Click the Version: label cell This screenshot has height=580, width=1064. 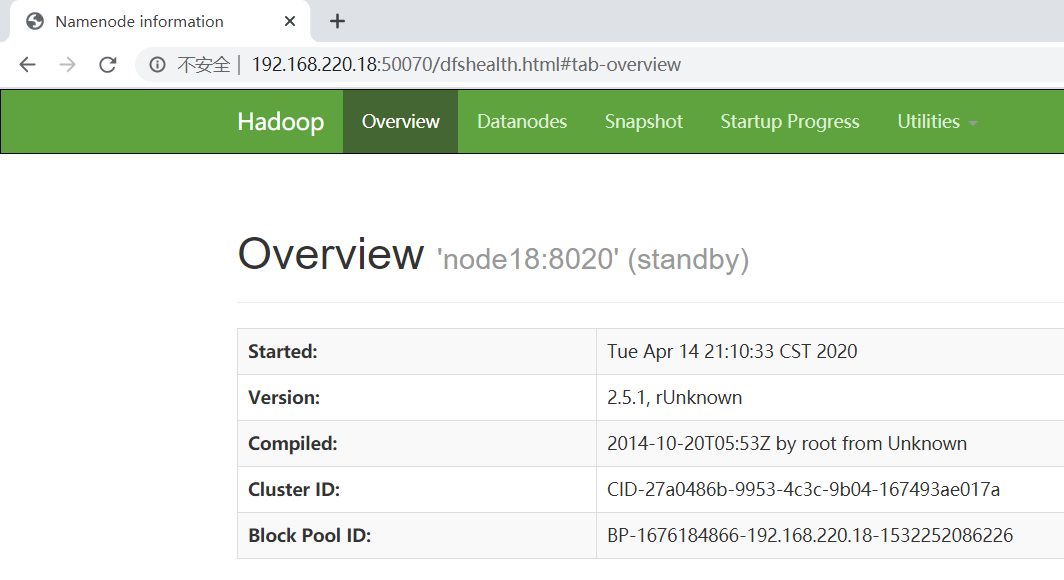pyautogui.click(x=417, y=398)
